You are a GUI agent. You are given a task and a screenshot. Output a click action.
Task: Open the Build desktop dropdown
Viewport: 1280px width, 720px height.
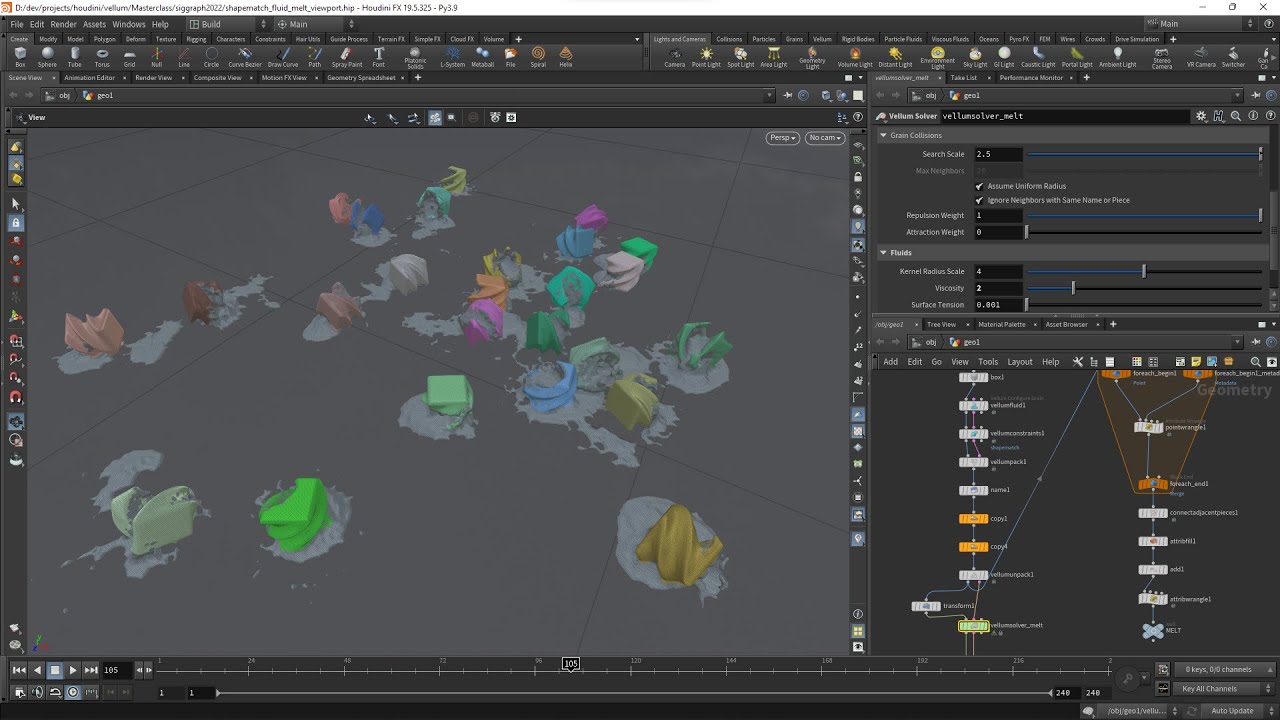(x=227, y=24)
